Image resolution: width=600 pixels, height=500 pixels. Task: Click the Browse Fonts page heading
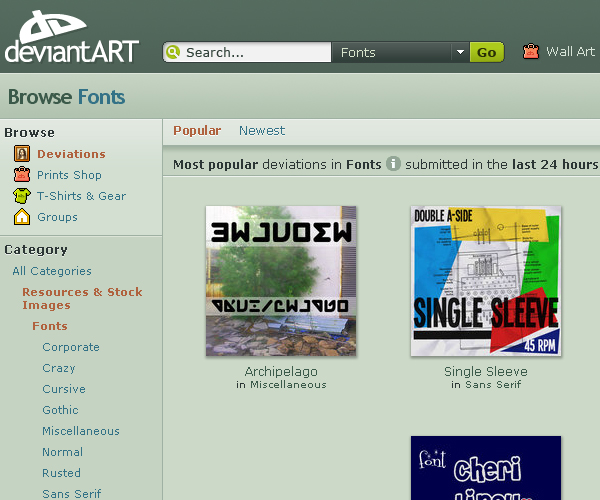(x=67, y=97)
